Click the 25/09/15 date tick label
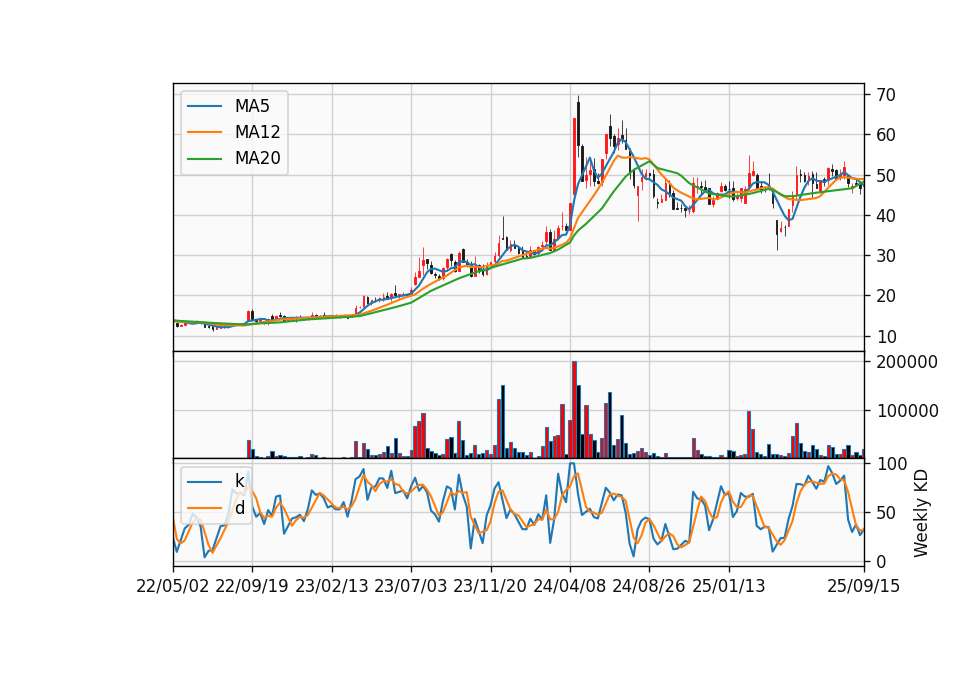The width and height of the screenshot is (960, 690). (863, 586)
